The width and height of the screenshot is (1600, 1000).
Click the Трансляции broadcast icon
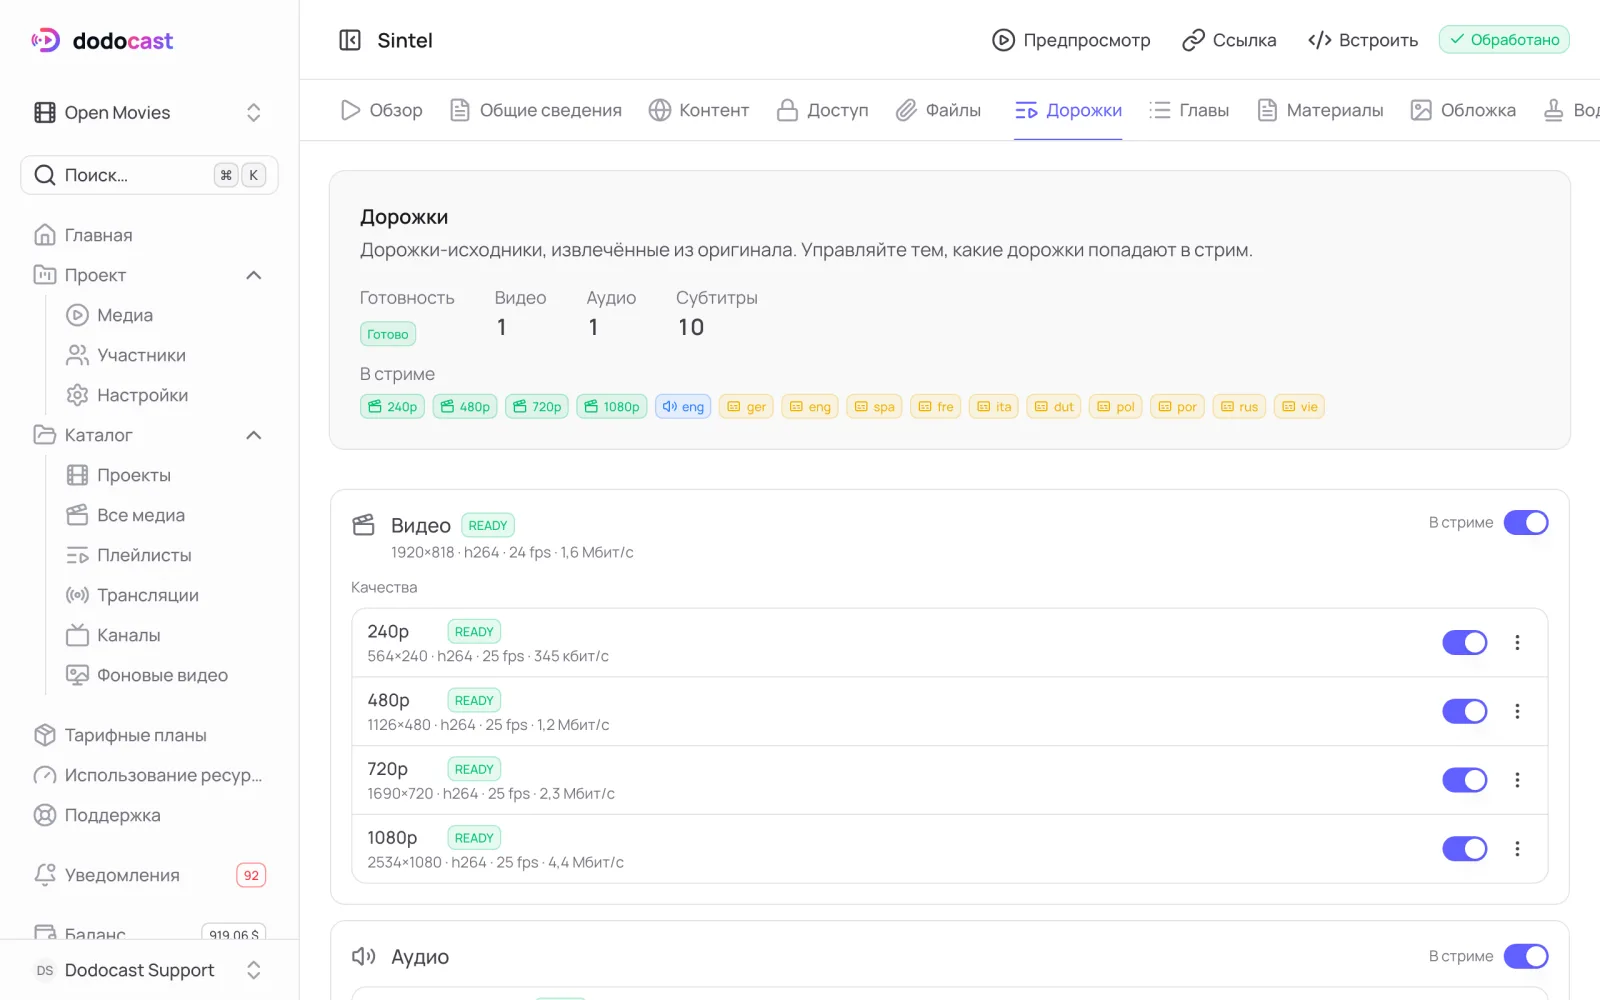(x=77, y=595)
